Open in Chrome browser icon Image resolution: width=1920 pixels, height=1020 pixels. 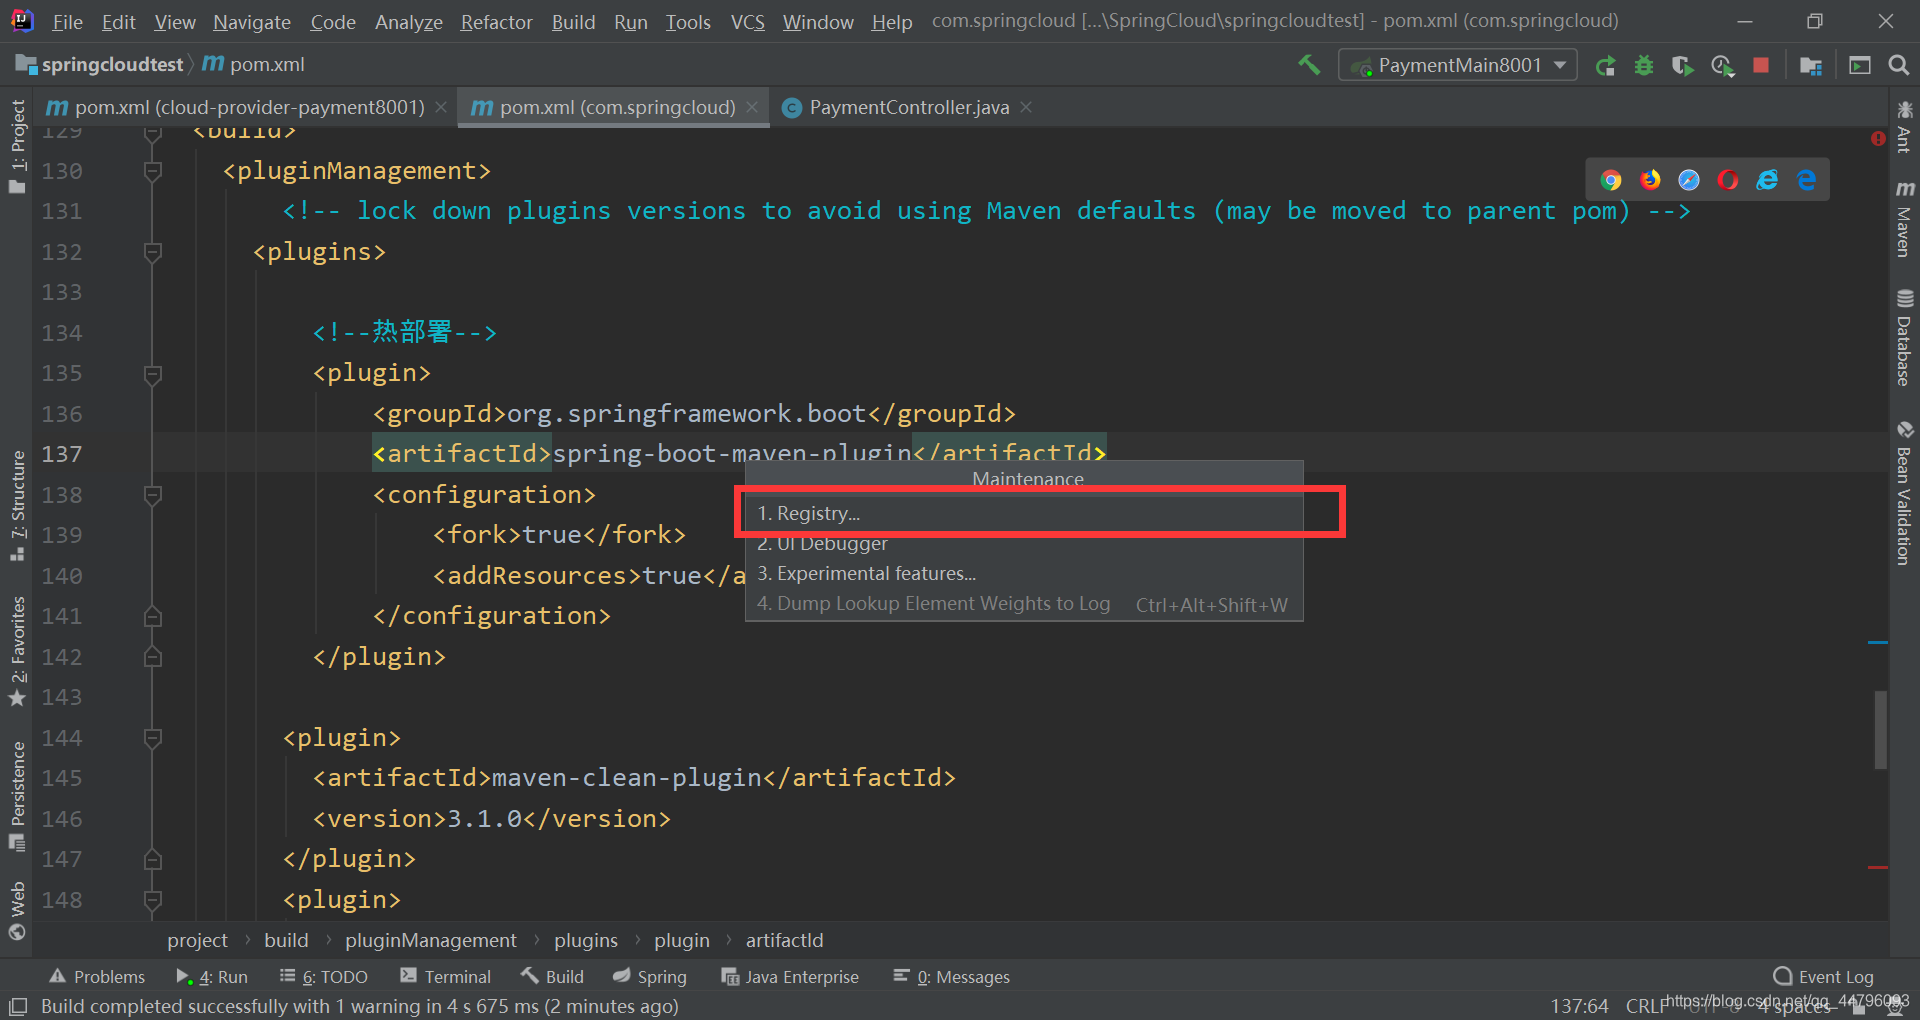pos(1611,180)
